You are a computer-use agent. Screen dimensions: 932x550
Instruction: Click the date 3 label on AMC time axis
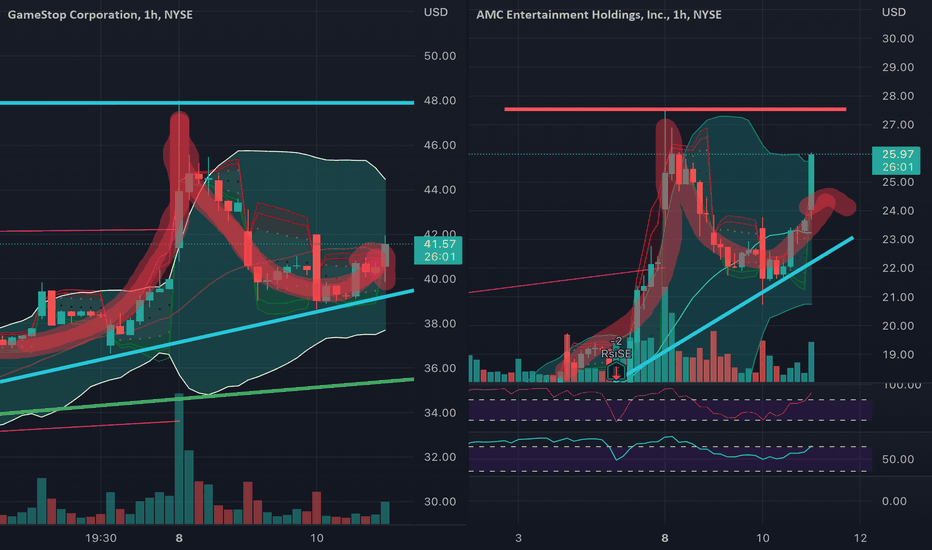coord(518,538)
